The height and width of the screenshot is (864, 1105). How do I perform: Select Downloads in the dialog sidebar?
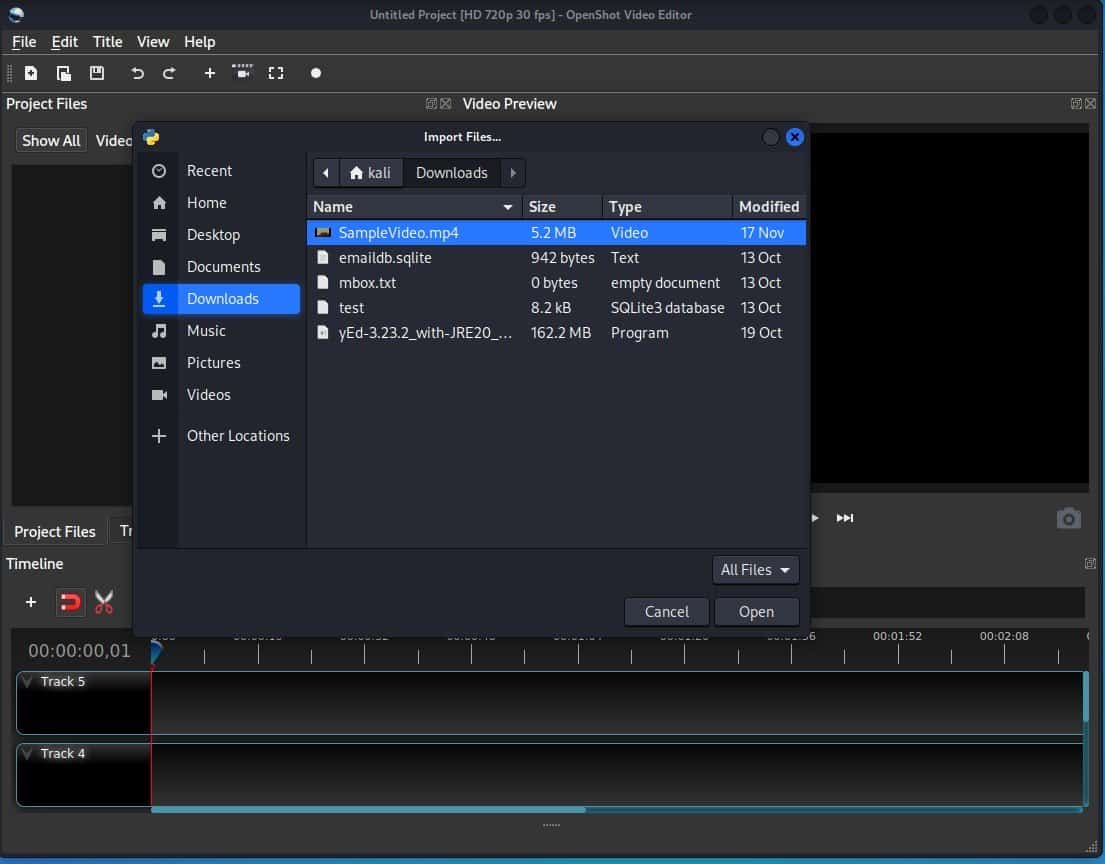tap(221, 299)
